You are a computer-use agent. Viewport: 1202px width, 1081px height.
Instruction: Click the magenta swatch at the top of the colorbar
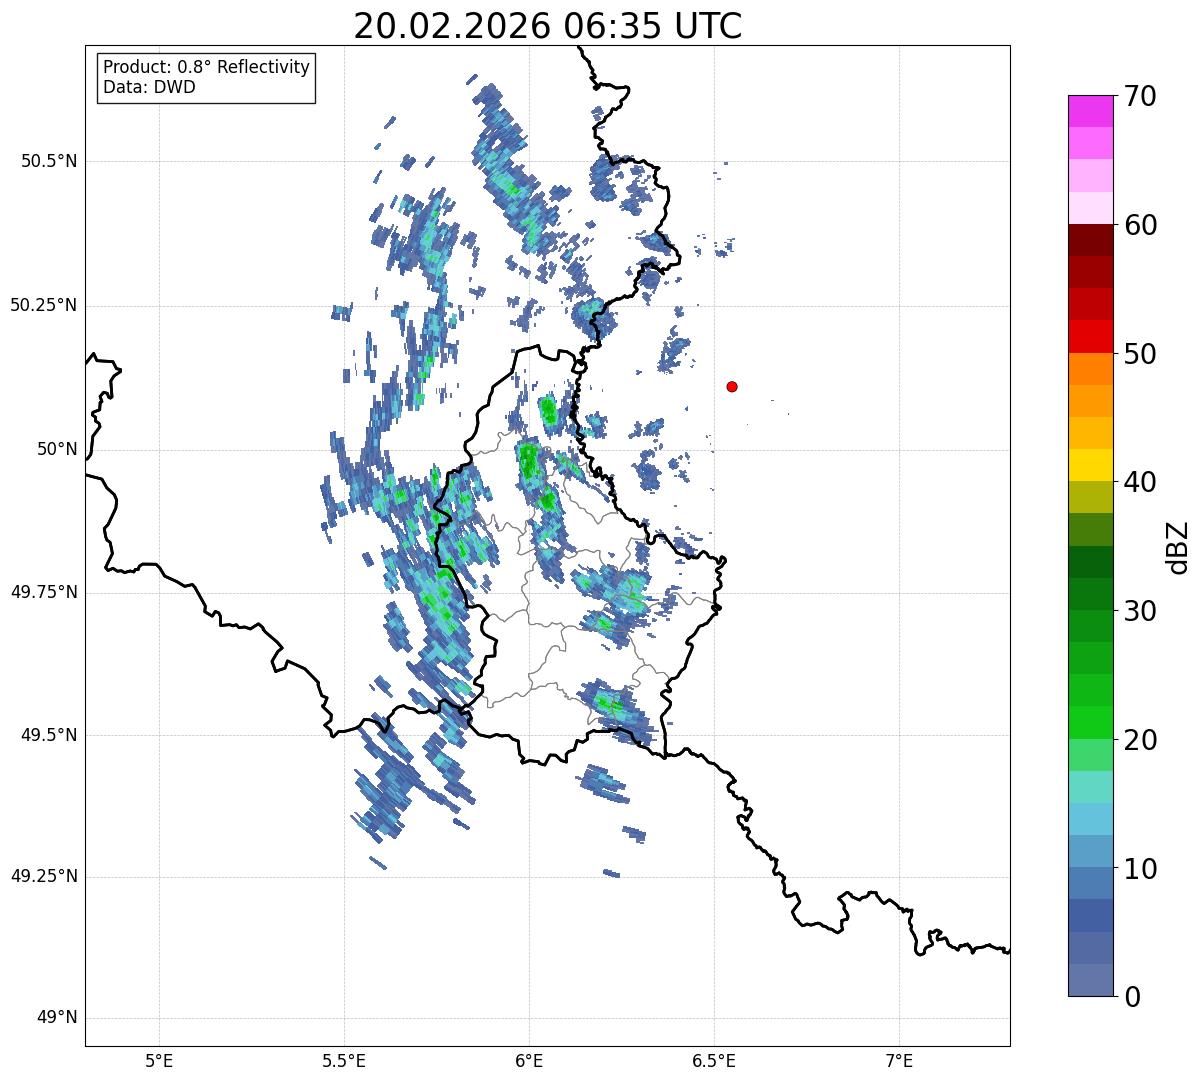1091,111
